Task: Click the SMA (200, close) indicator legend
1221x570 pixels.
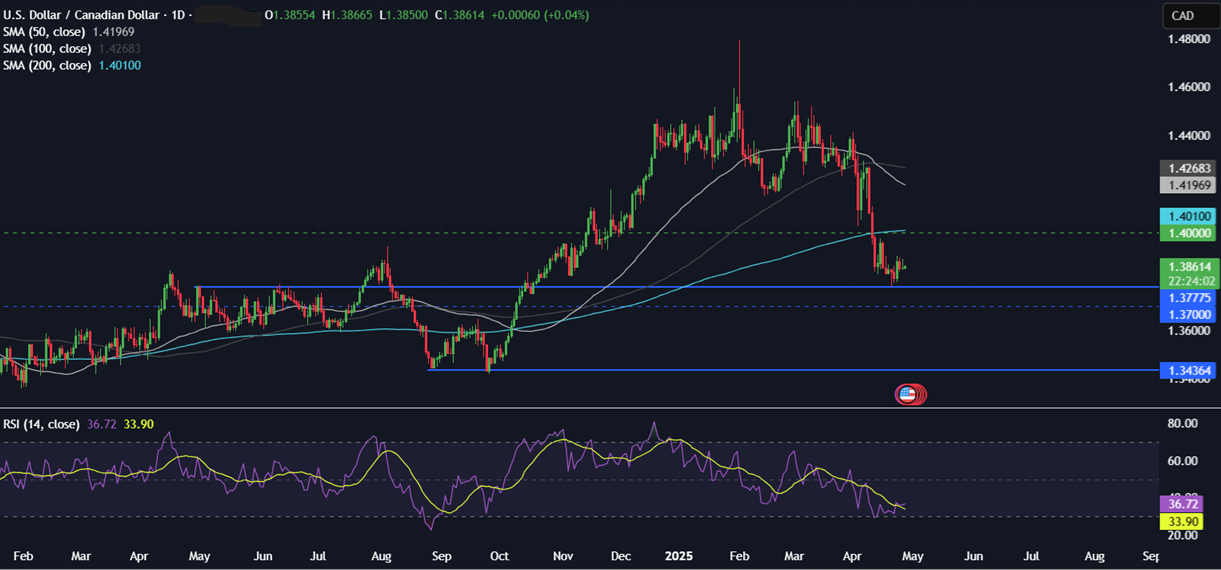Action: click(x=73, y=65)
